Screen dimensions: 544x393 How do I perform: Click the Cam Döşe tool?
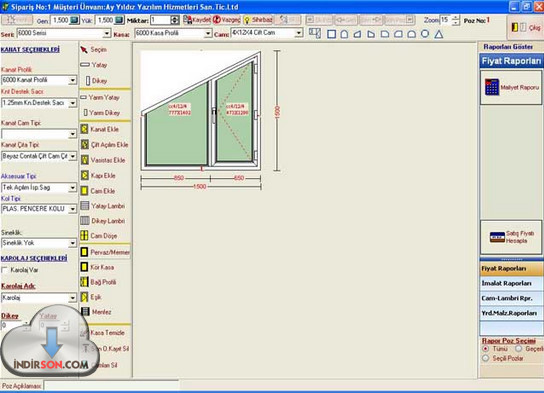(x=99, y=236)
